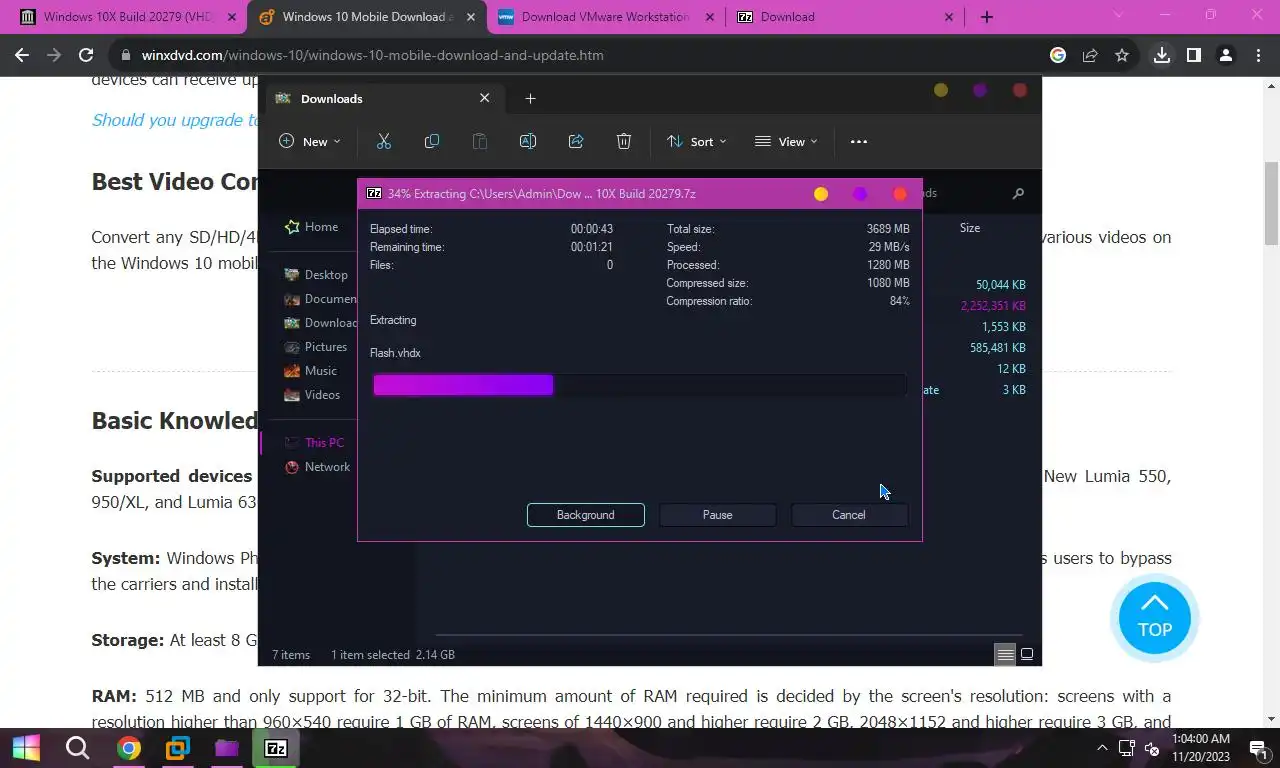Select Videos in Explorer sidebar

[x=312, y=395]
